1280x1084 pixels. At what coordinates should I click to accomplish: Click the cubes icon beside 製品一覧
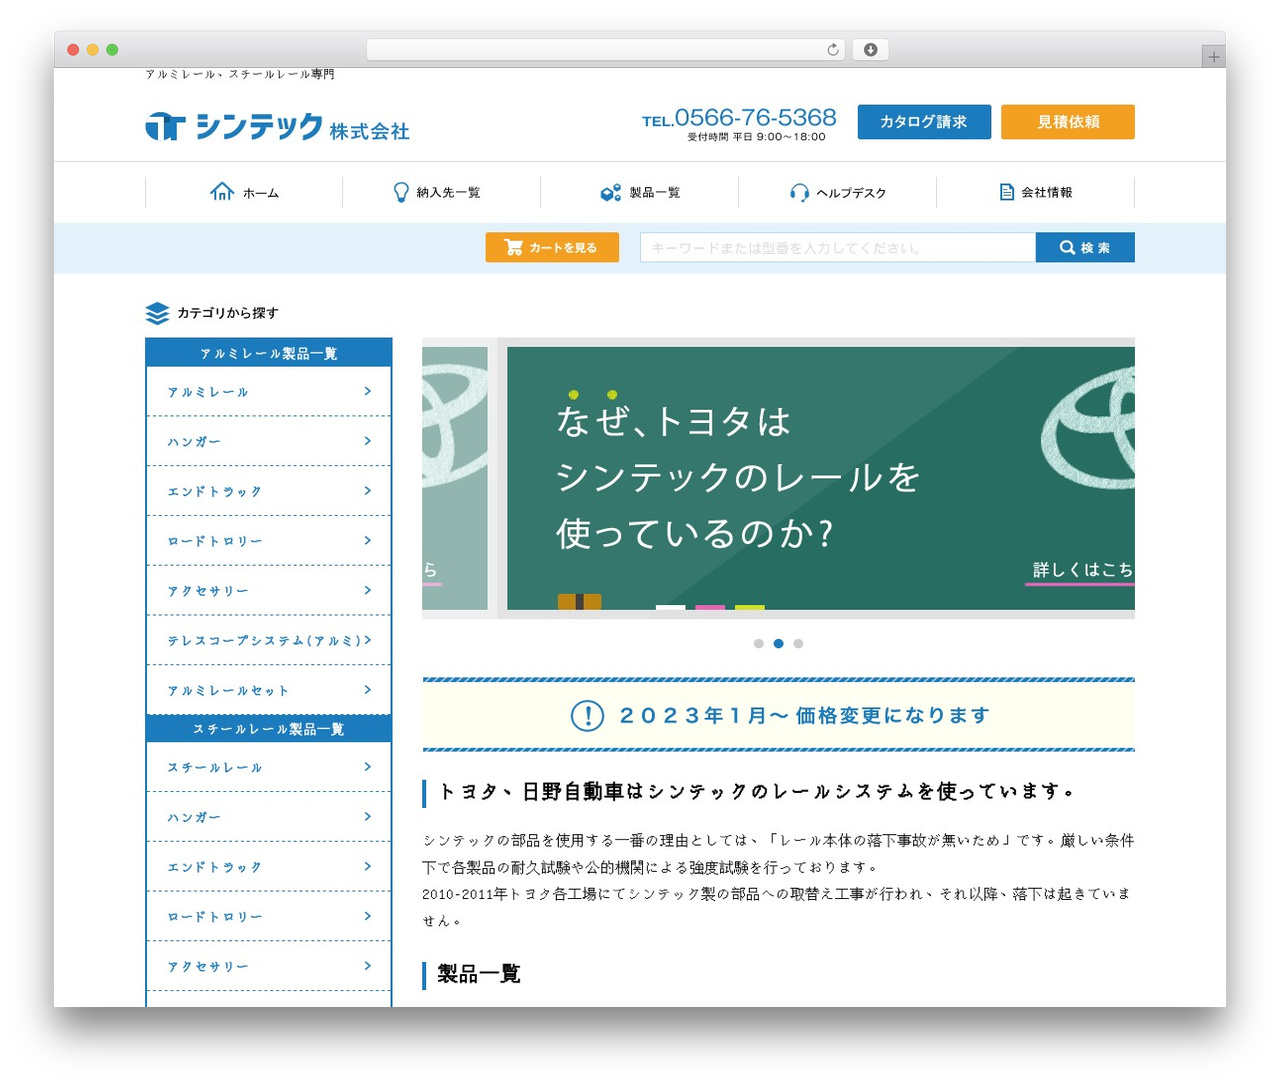pos(610,192)
